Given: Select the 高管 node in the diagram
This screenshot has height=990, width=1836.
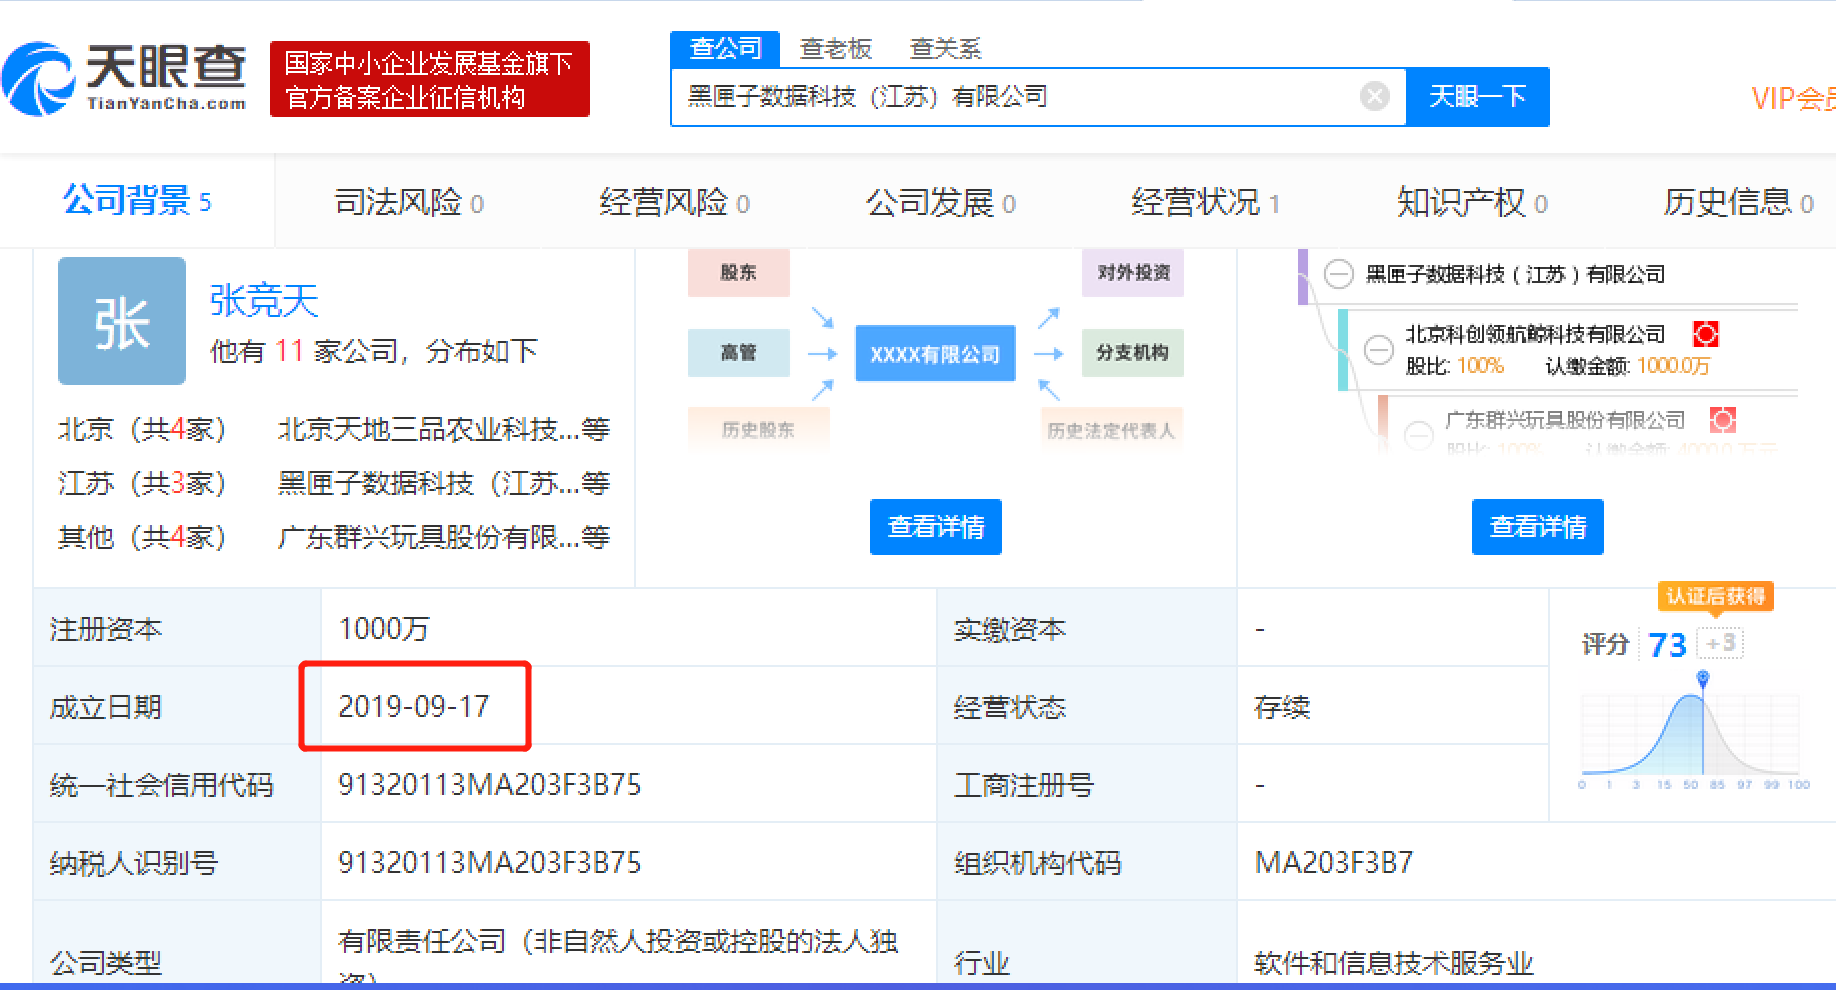Looking at the screenshot, I should tap(738, 352).
